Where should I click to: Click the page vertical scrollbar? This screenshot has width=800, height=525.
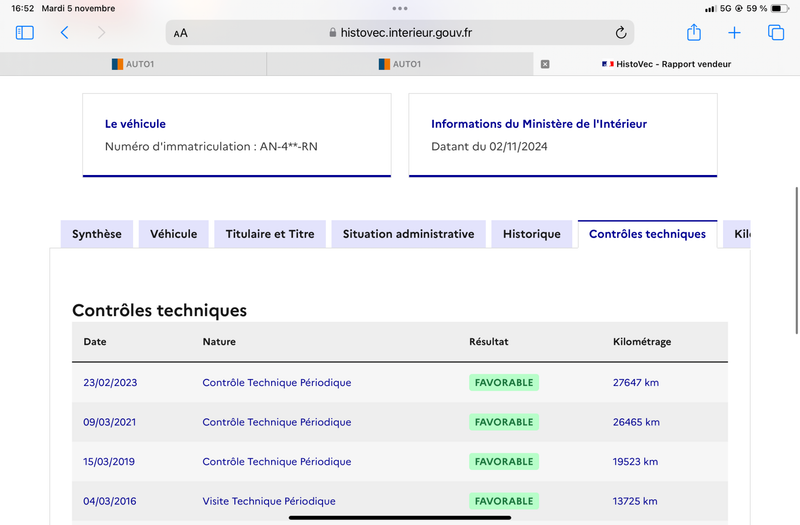796,260
